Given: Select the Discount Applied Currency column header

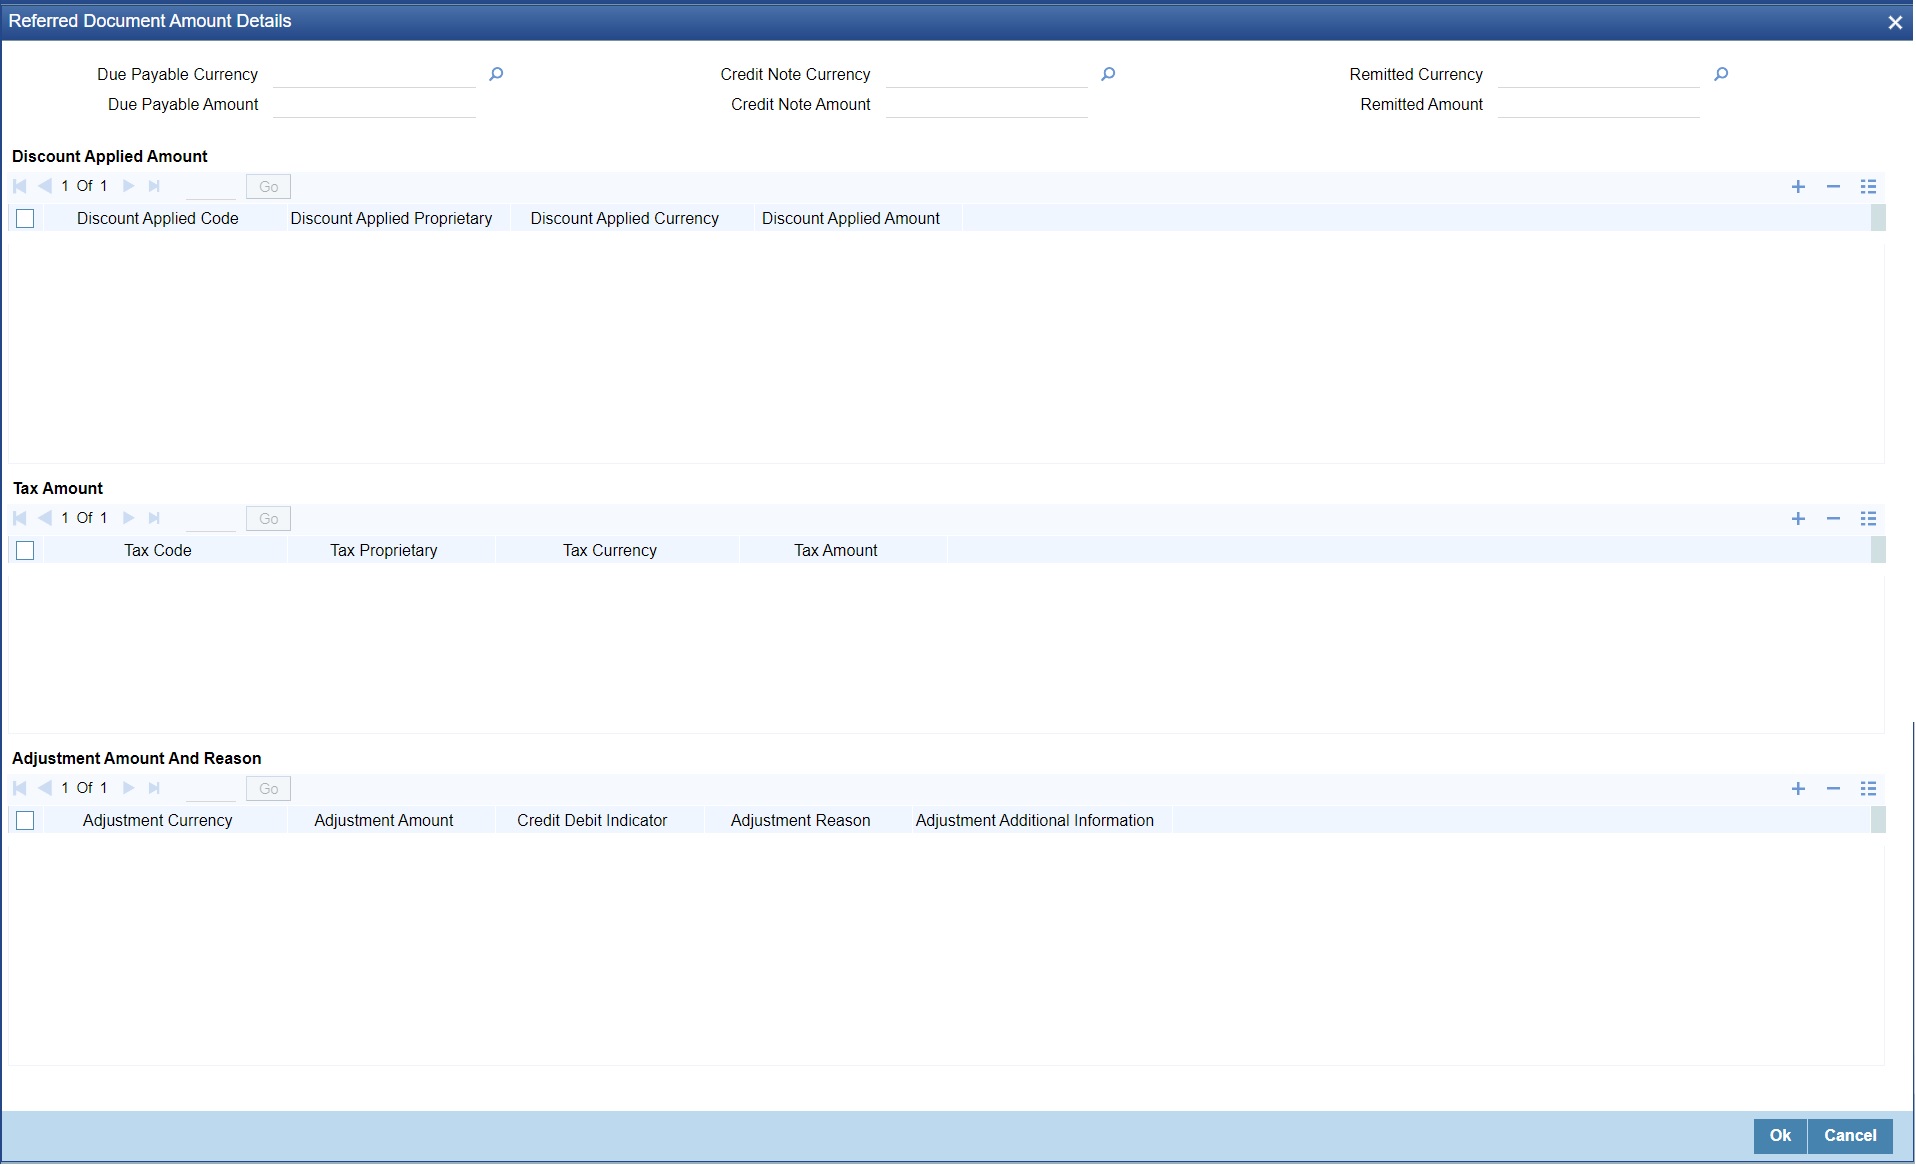Looking at the screenshot, I should coord(625,218).
